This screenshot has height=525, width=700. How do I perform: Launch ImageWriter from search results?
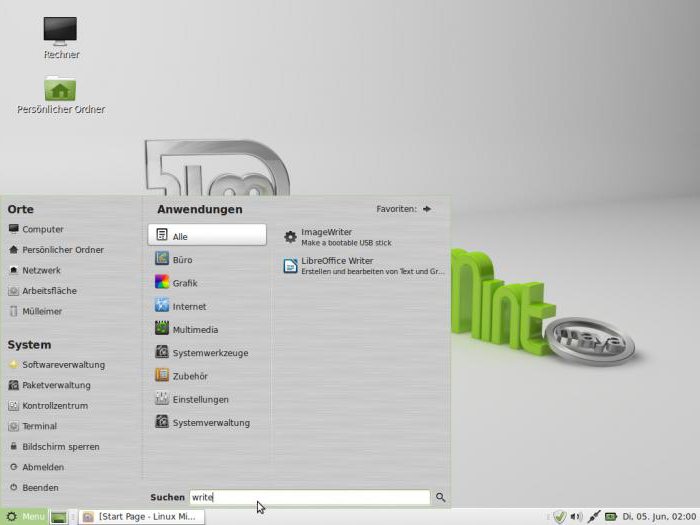(363, 237)
